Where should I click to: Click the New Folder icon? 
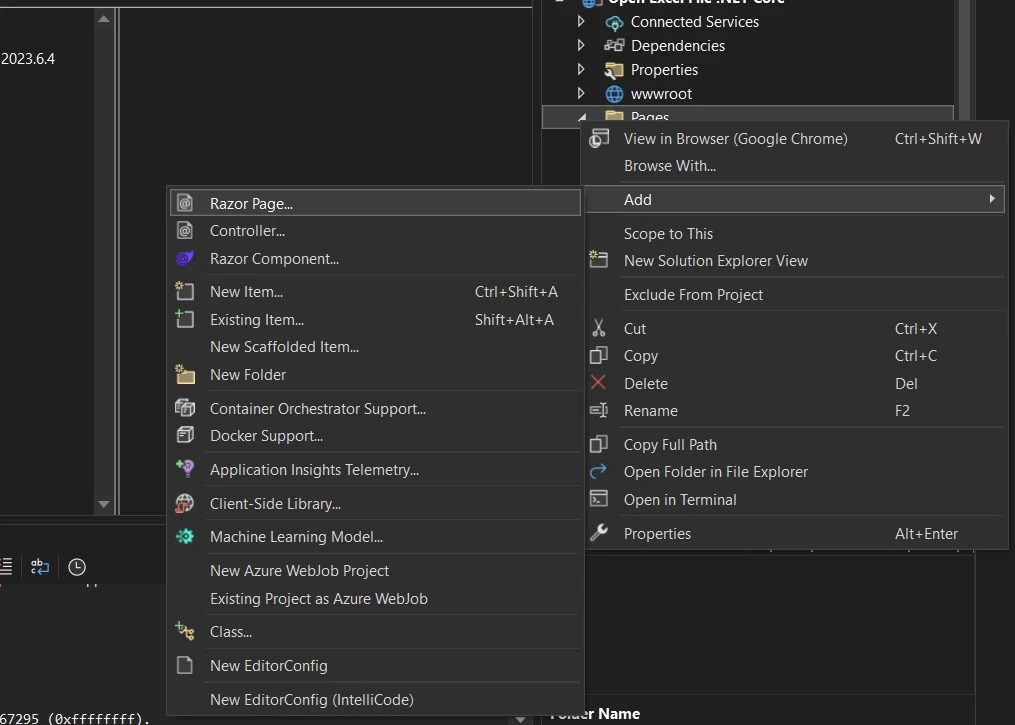tap(185, 375)
